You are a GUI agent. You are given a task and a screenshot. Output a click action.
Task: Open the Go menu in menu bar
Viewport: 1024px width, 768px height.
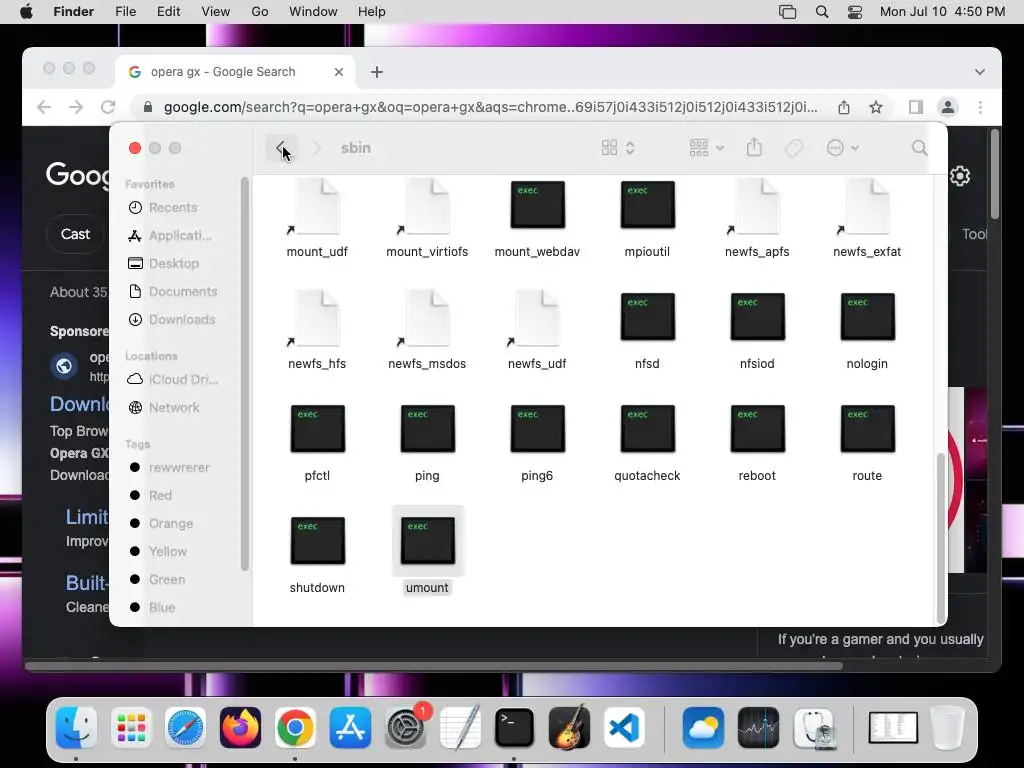pyautogui.click(x=260, y=12)
